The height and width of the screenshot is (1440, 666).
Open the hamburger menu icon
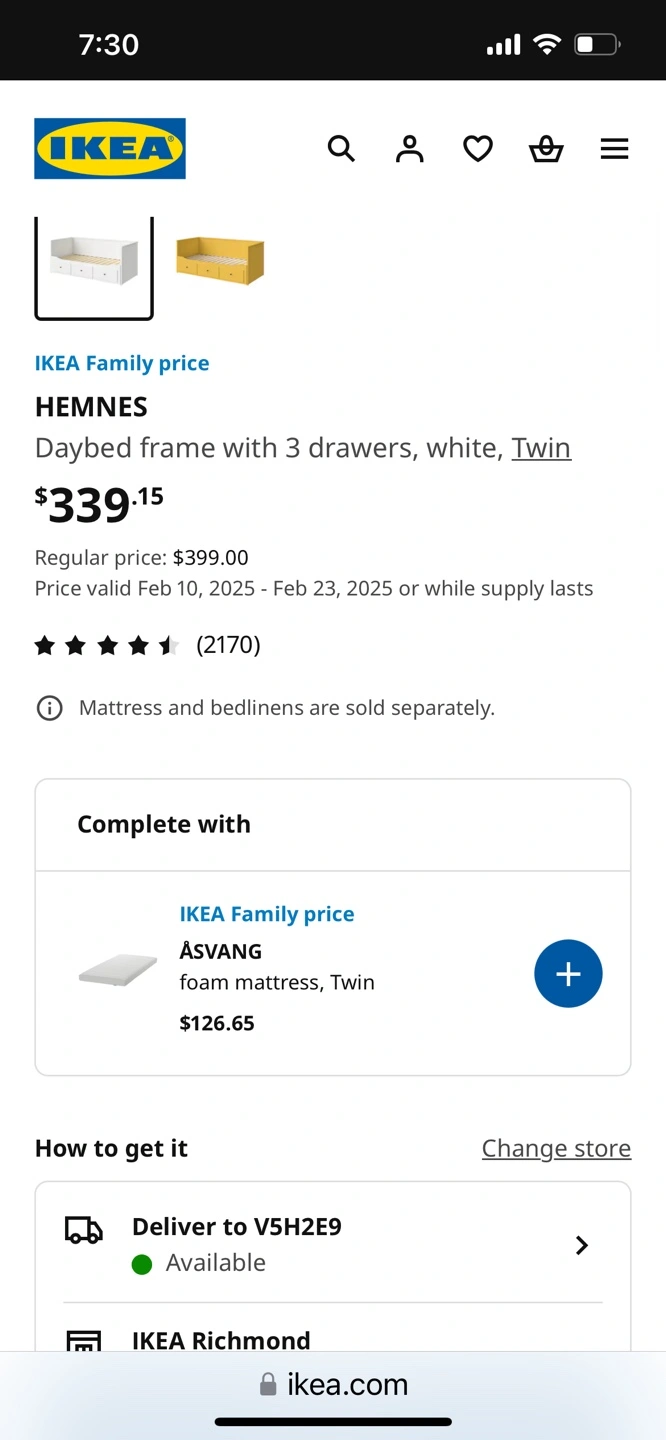(x=614, y=149)
